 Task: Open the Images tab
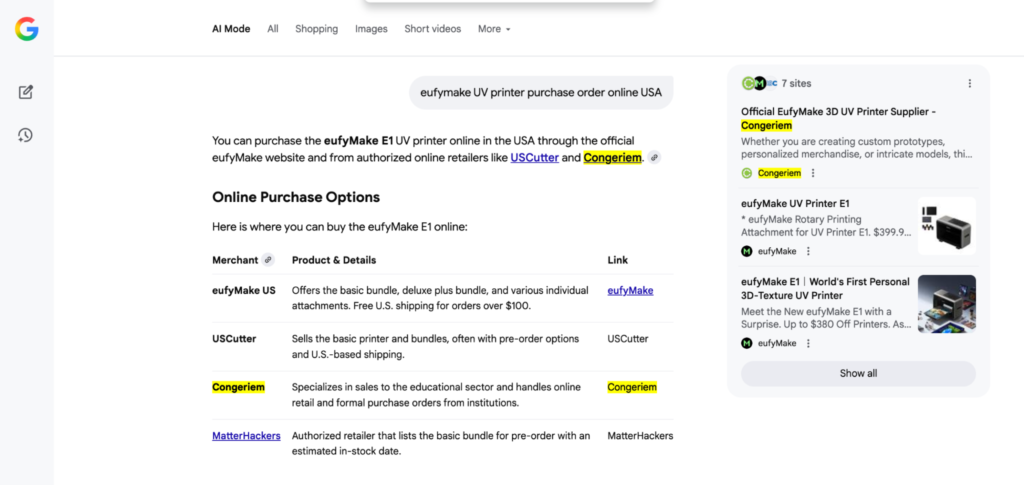(x=371, y=29)
